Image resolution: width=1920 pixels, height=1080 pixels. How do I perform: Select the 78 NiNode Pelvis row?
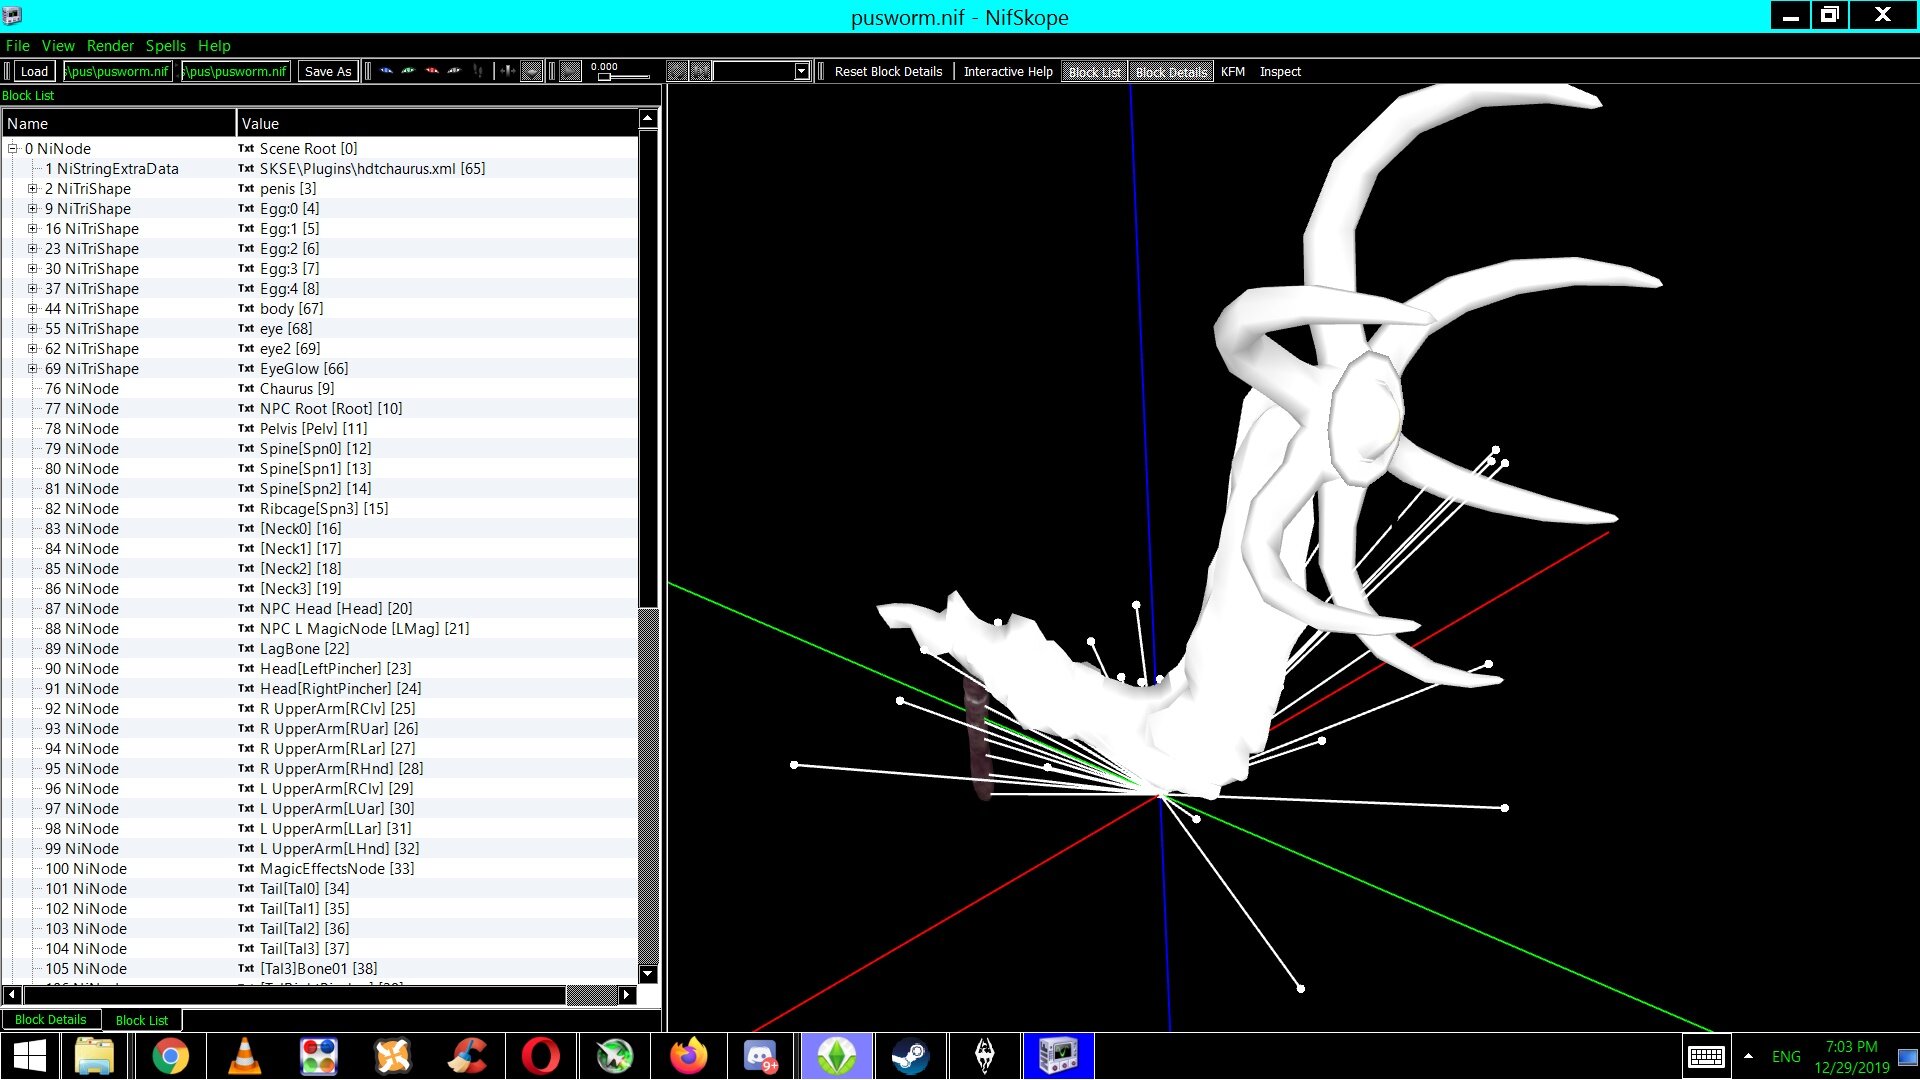pos(320,429)
